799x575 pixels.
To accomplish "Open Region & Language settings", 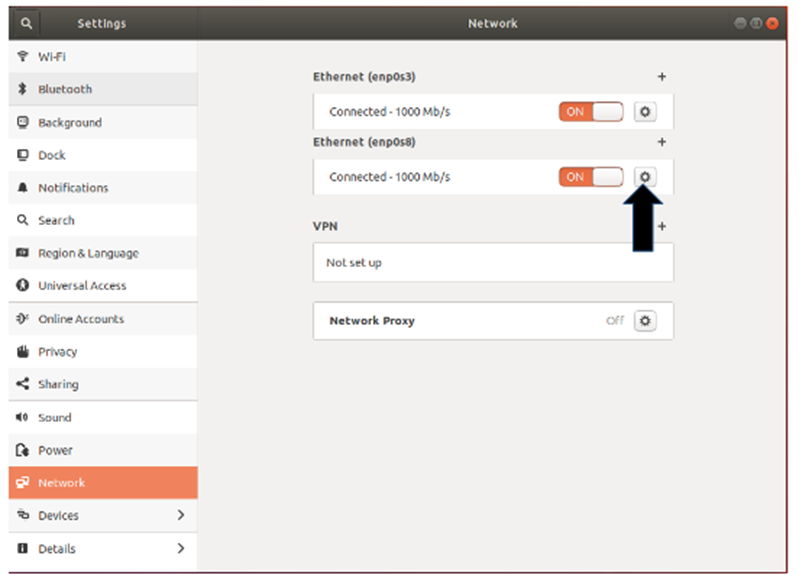I will [x=88, y=253].
